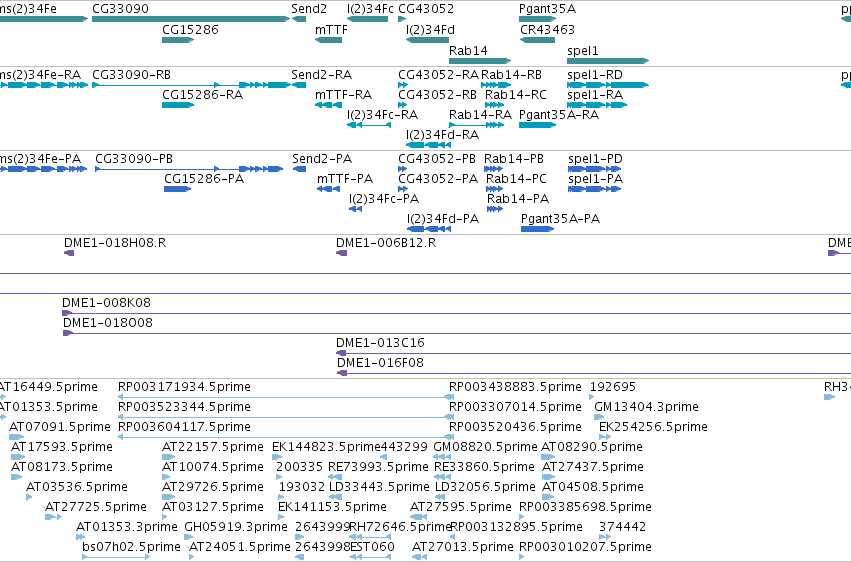Select the RP003385698.5prime EST label
The image size is (851, 562).
coord(585,507)
